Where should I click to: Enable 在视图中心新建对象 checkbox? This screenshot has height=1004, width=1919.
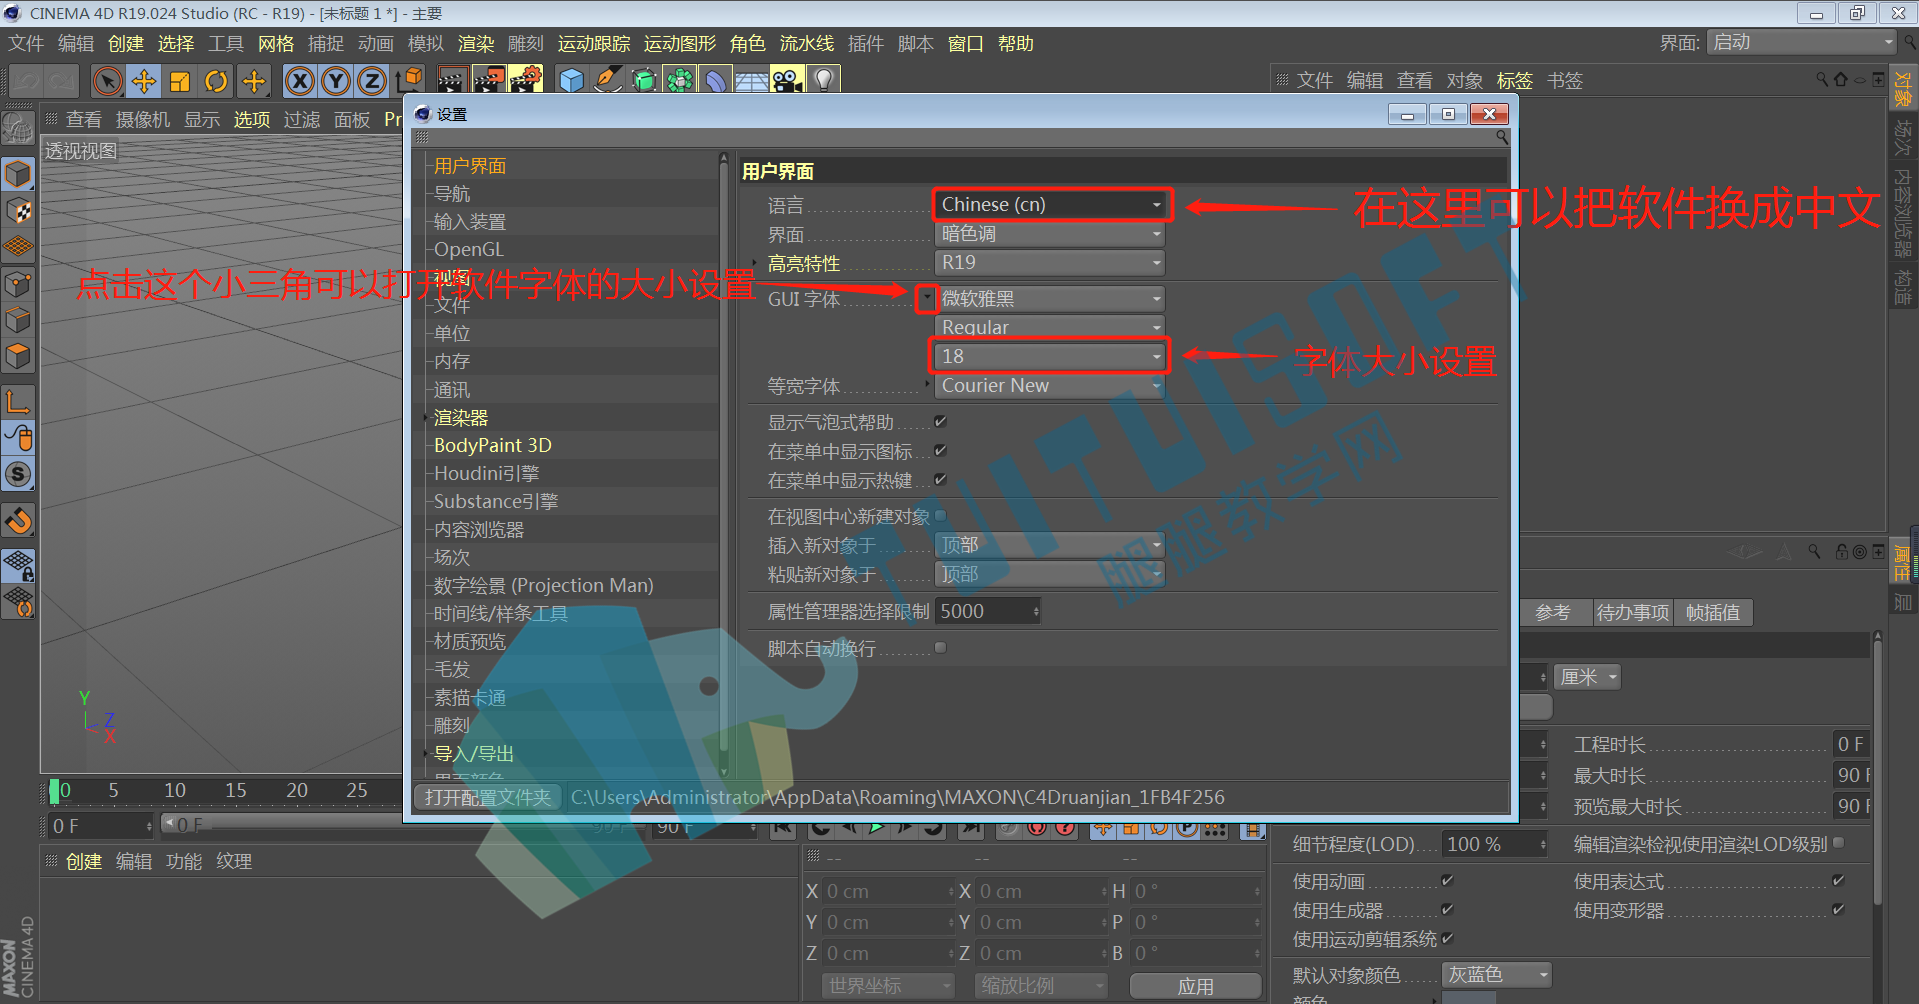[940, 516]
